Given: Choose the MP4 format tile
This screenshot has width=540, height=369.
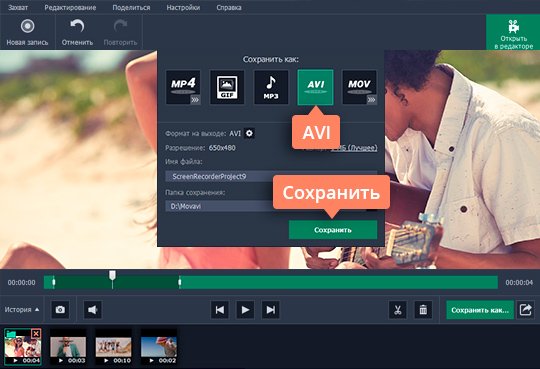Looking at the screenshot, I should tap(183, 87).
